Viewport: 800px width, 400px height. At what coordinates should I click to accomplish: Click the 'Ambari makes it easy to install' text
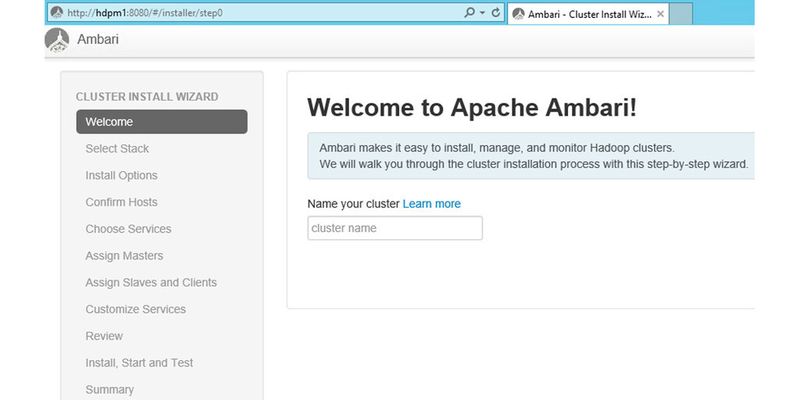click(497, 148)
